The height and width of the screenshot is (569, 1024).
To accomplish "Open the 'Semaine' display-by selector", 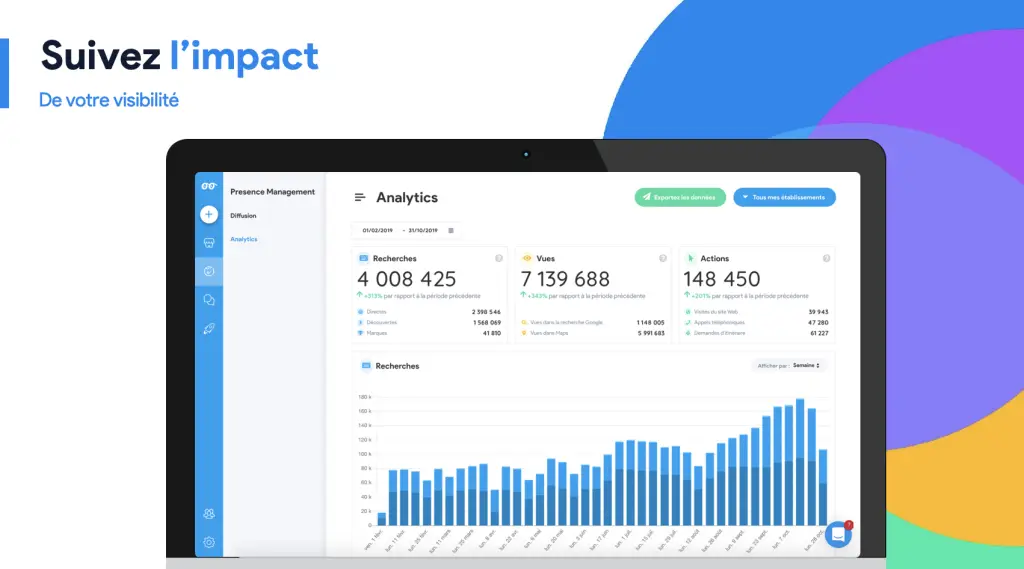I will pos(806,366).
